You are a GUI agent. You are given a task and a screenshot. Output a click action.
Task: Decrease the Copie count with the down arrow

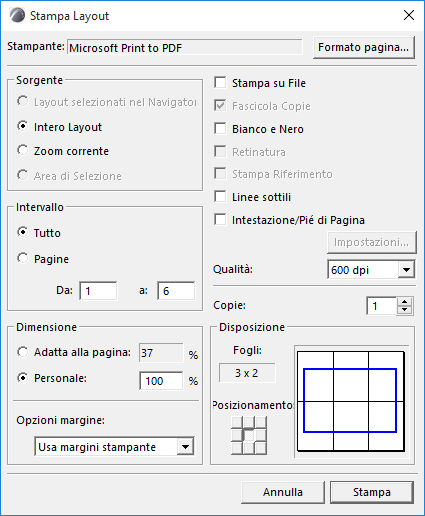405,310
